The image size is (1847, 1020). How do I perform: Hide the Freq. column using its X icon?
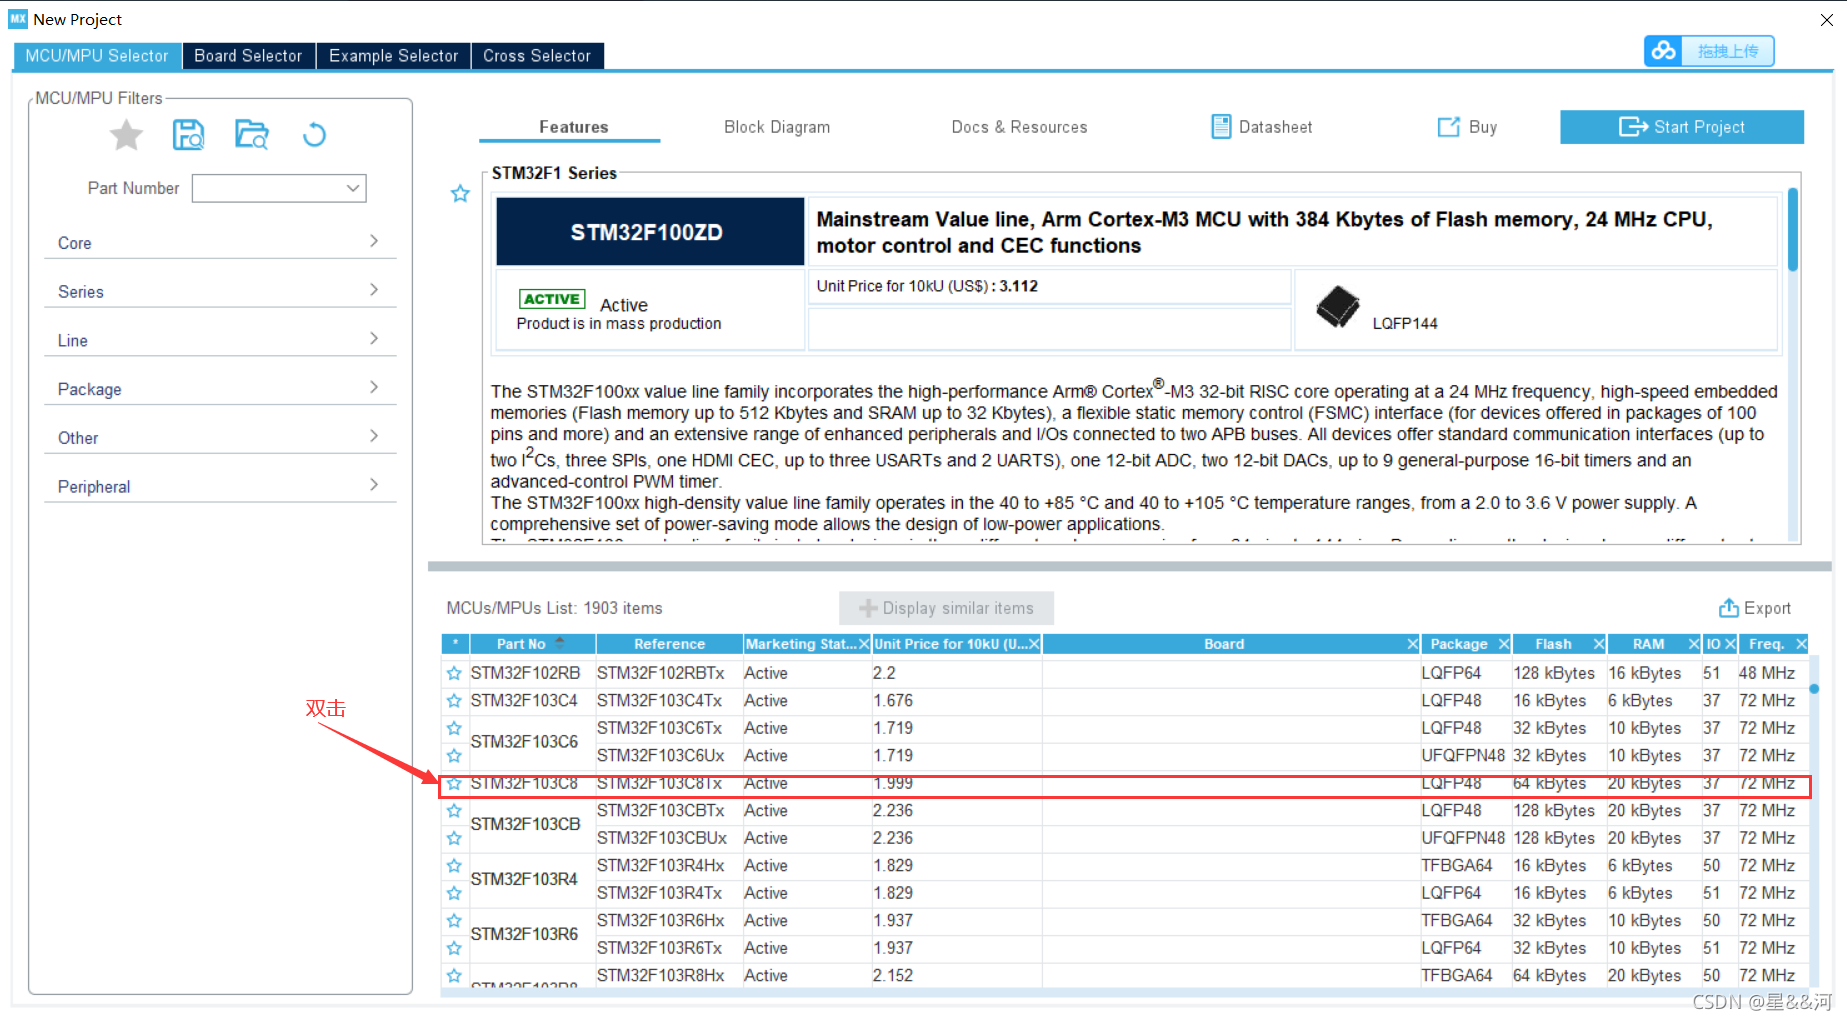coord(1801,644)
